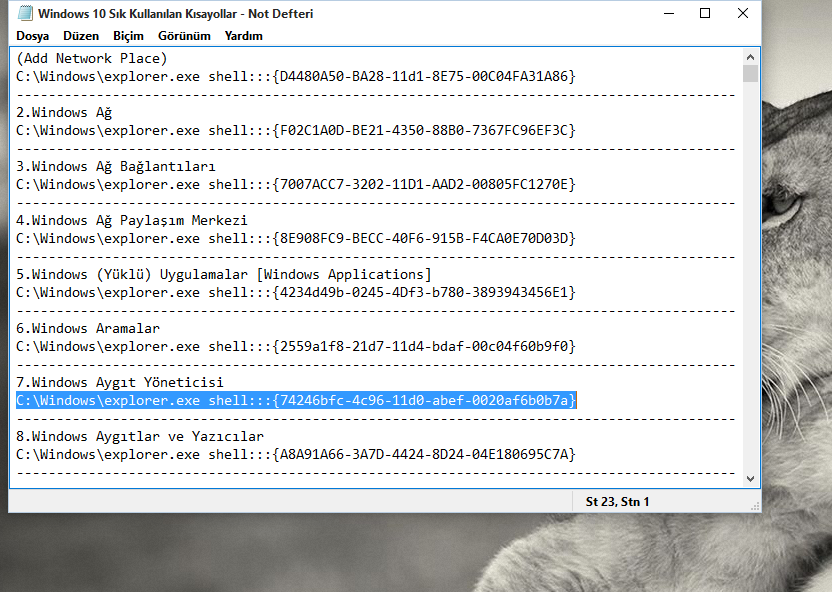The image size is (832, 592).
Task: Click the '2.Windows Ağ' heading
Action: pyautogui.click(x=64, y=112)
